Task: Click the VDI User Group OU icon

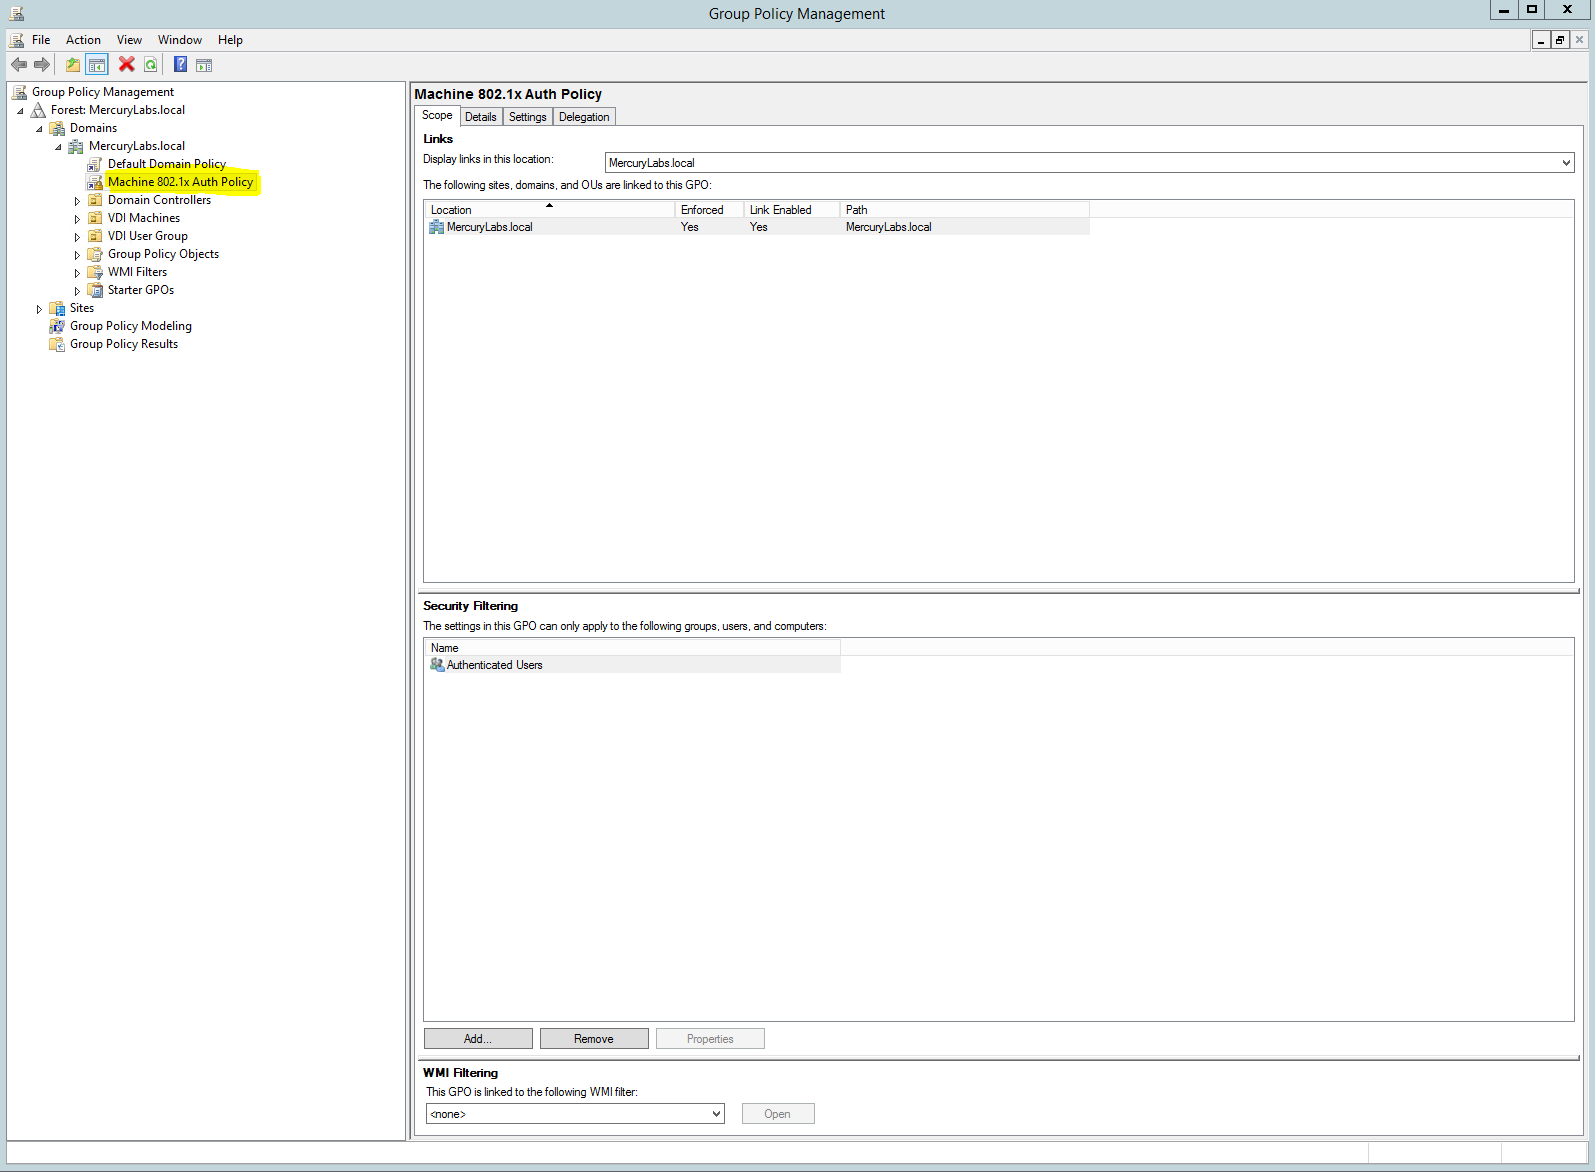Action: coord(95,236)
